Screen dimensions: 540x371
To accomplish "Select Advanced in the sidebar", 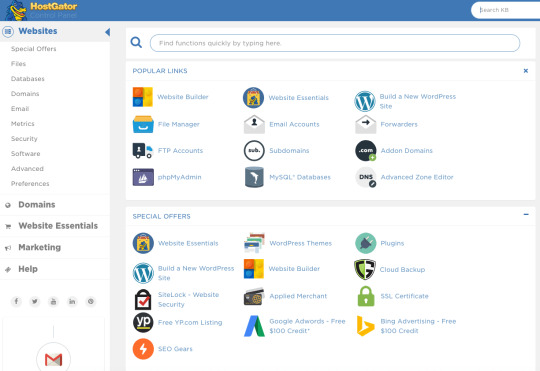I will click(27, 168).
